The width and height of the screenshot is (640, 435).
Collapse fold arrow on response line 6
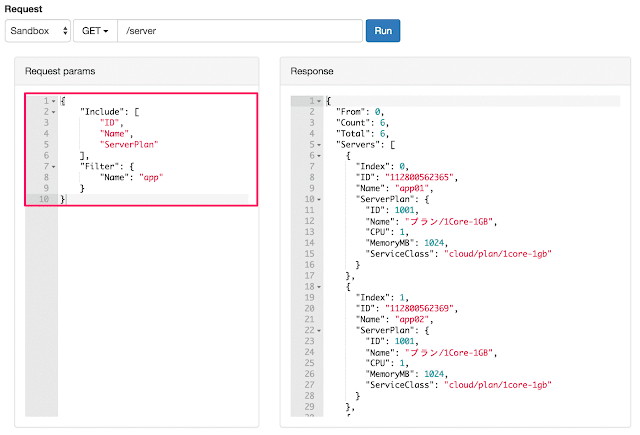click(319, 156)
